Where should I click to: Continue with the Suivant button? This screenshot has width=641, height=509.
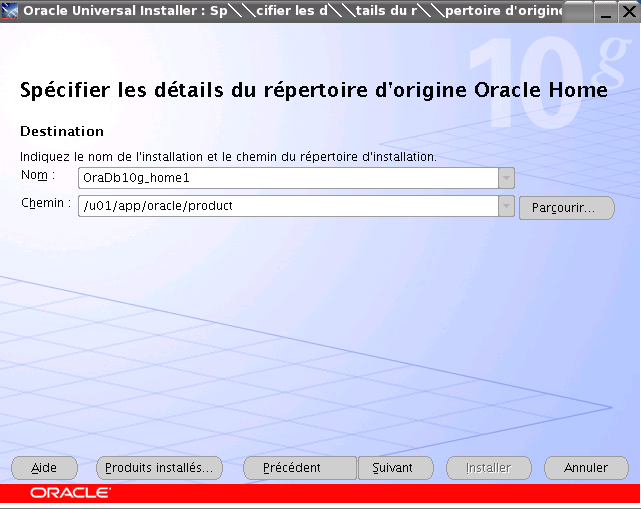click(x=396, y=468)
